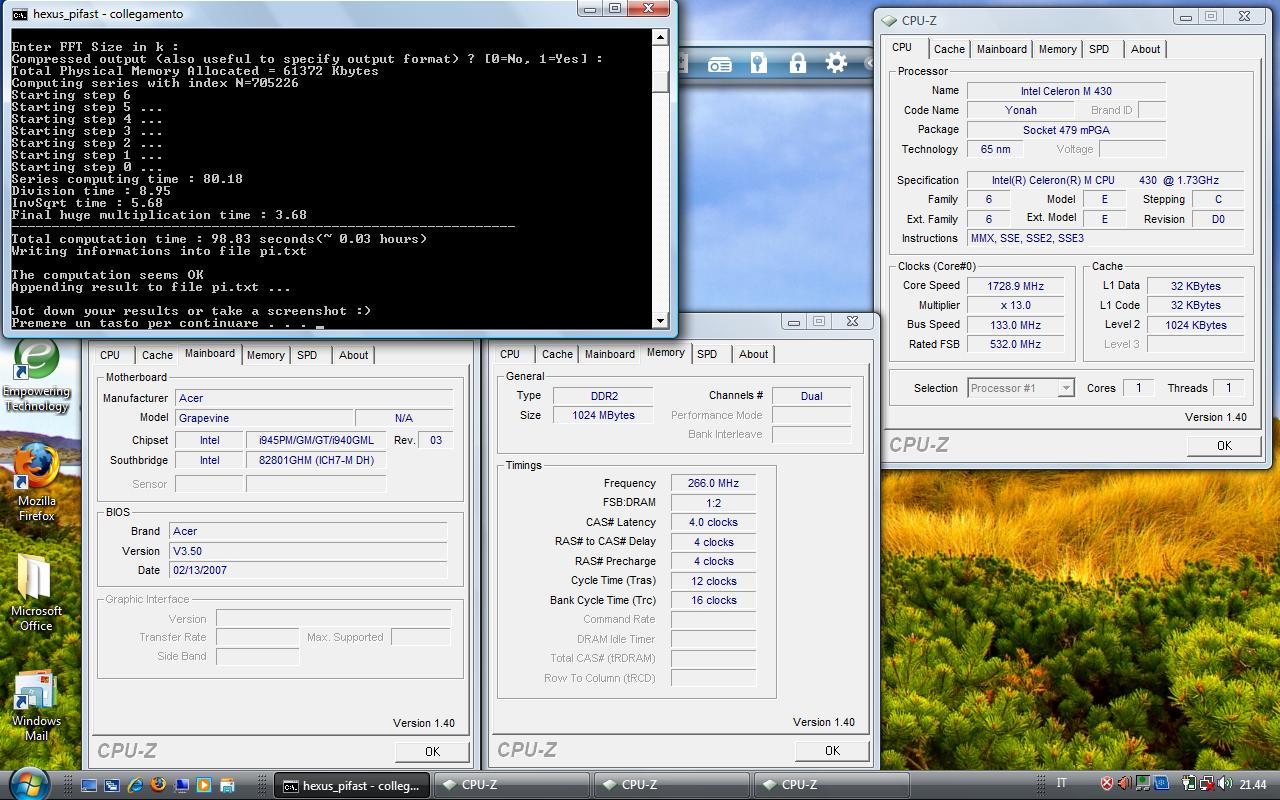This screenshot has height=800, width=1280.
Task: Click OK in the right CPU-Z processor window
Action: [1224, 445]
